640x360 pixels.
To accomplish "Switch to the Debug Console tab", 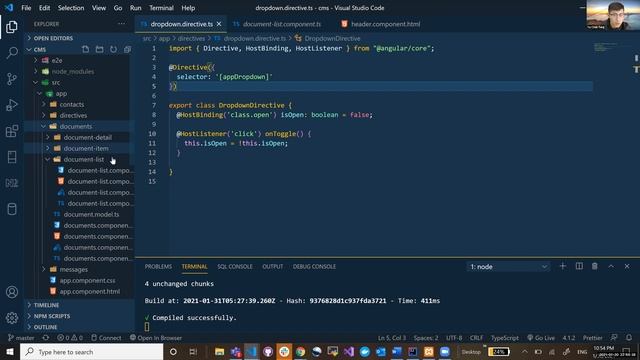I will coord(314,266).
